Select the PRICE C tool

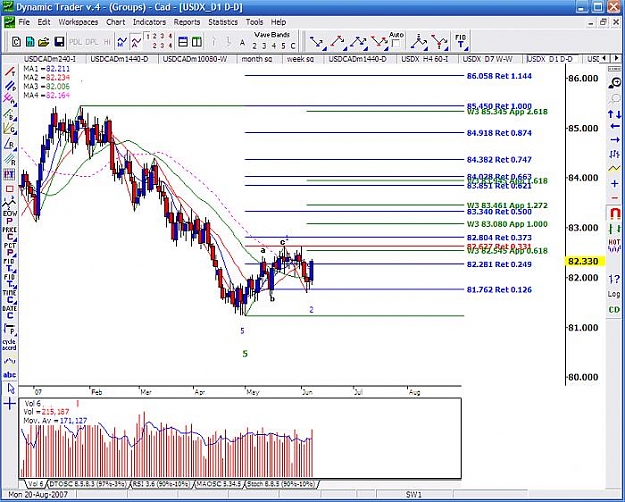click(x=10, y=233)
